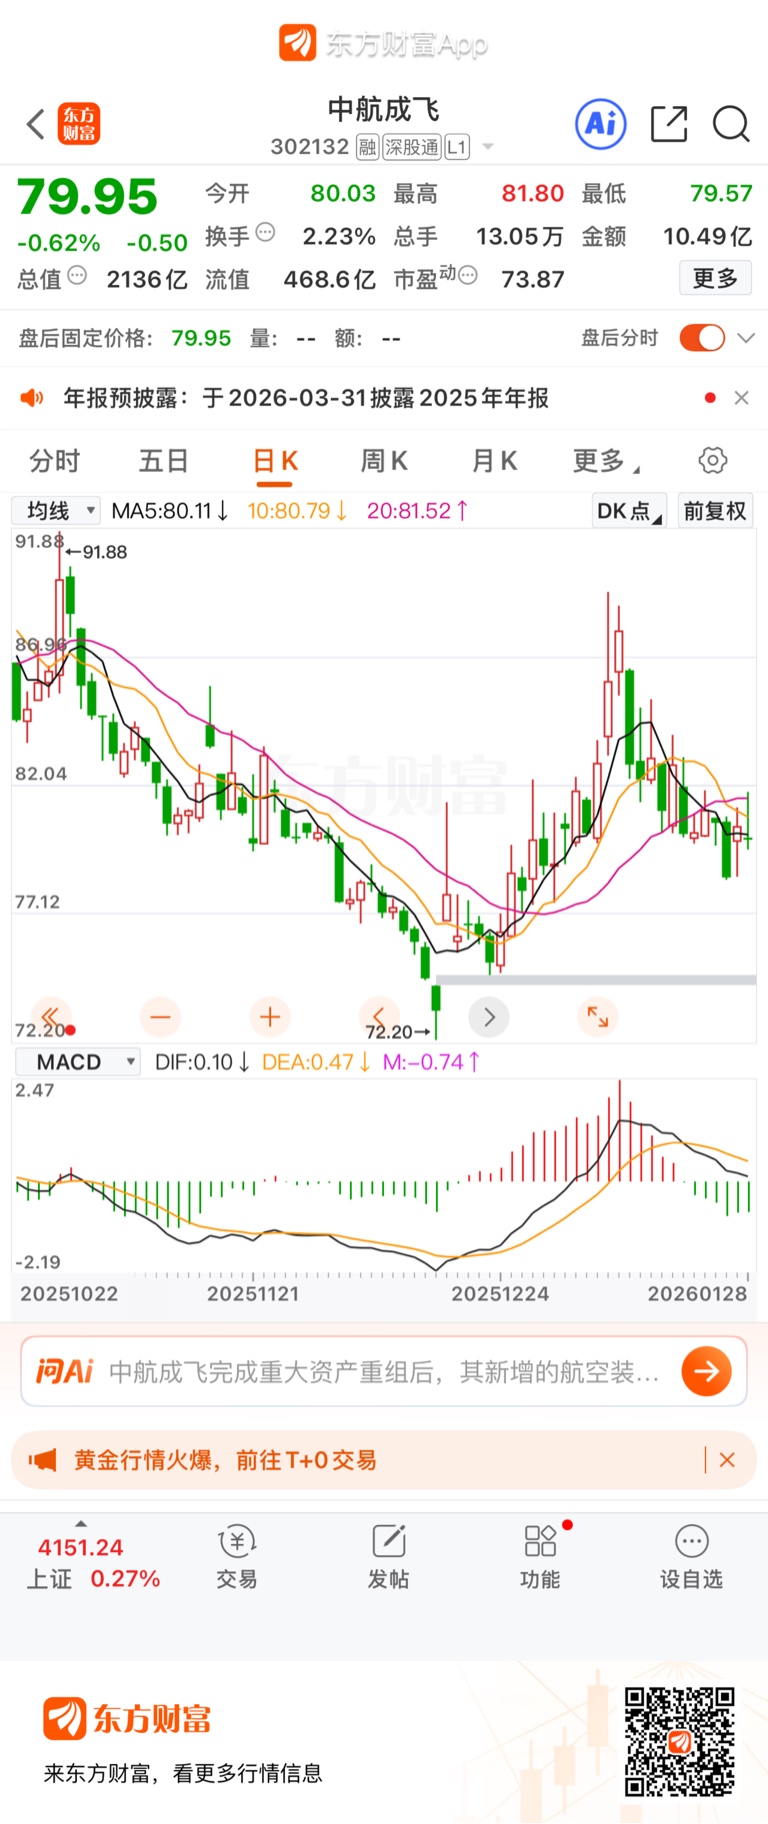768x1824 pixels.
Task: Tap the 10:80.79 moving average value
Action: point(298,511)
